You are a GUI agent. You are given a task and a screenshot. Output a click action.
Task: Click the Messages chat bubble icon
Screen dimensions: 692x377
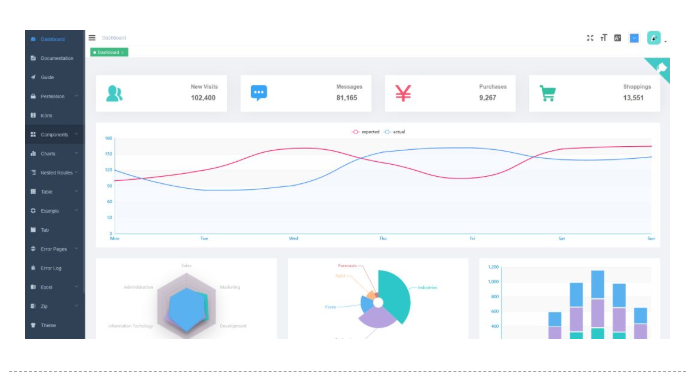[x=259, y=93]
